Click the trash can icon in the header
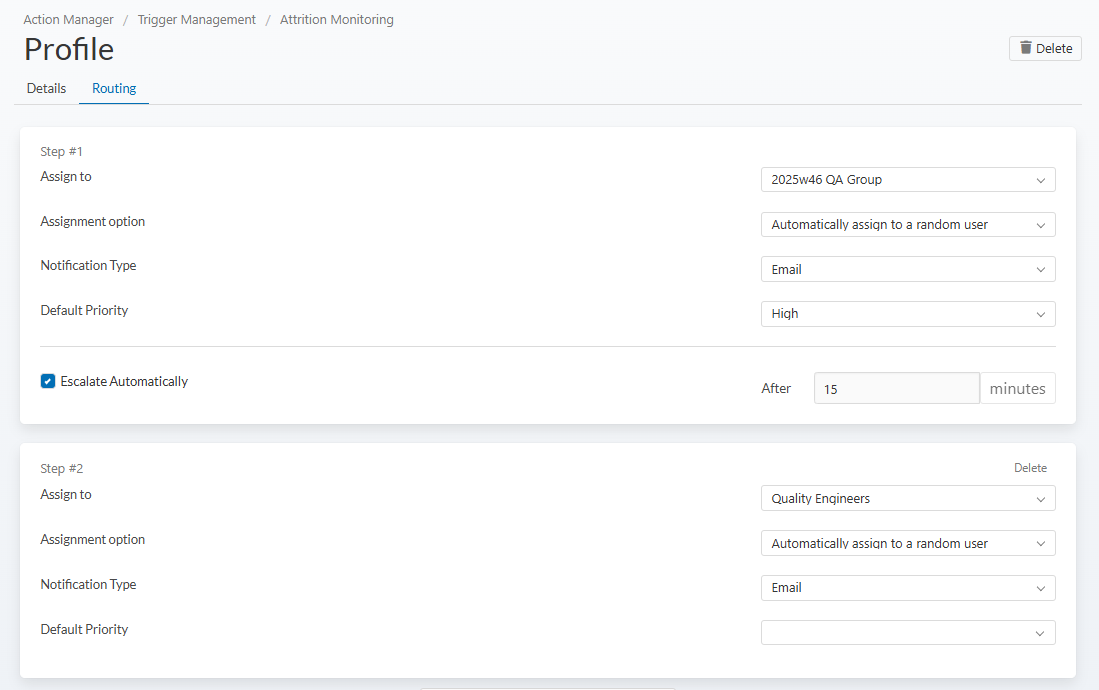The height and width of the screenshot is (690, 1099). 1025,48
